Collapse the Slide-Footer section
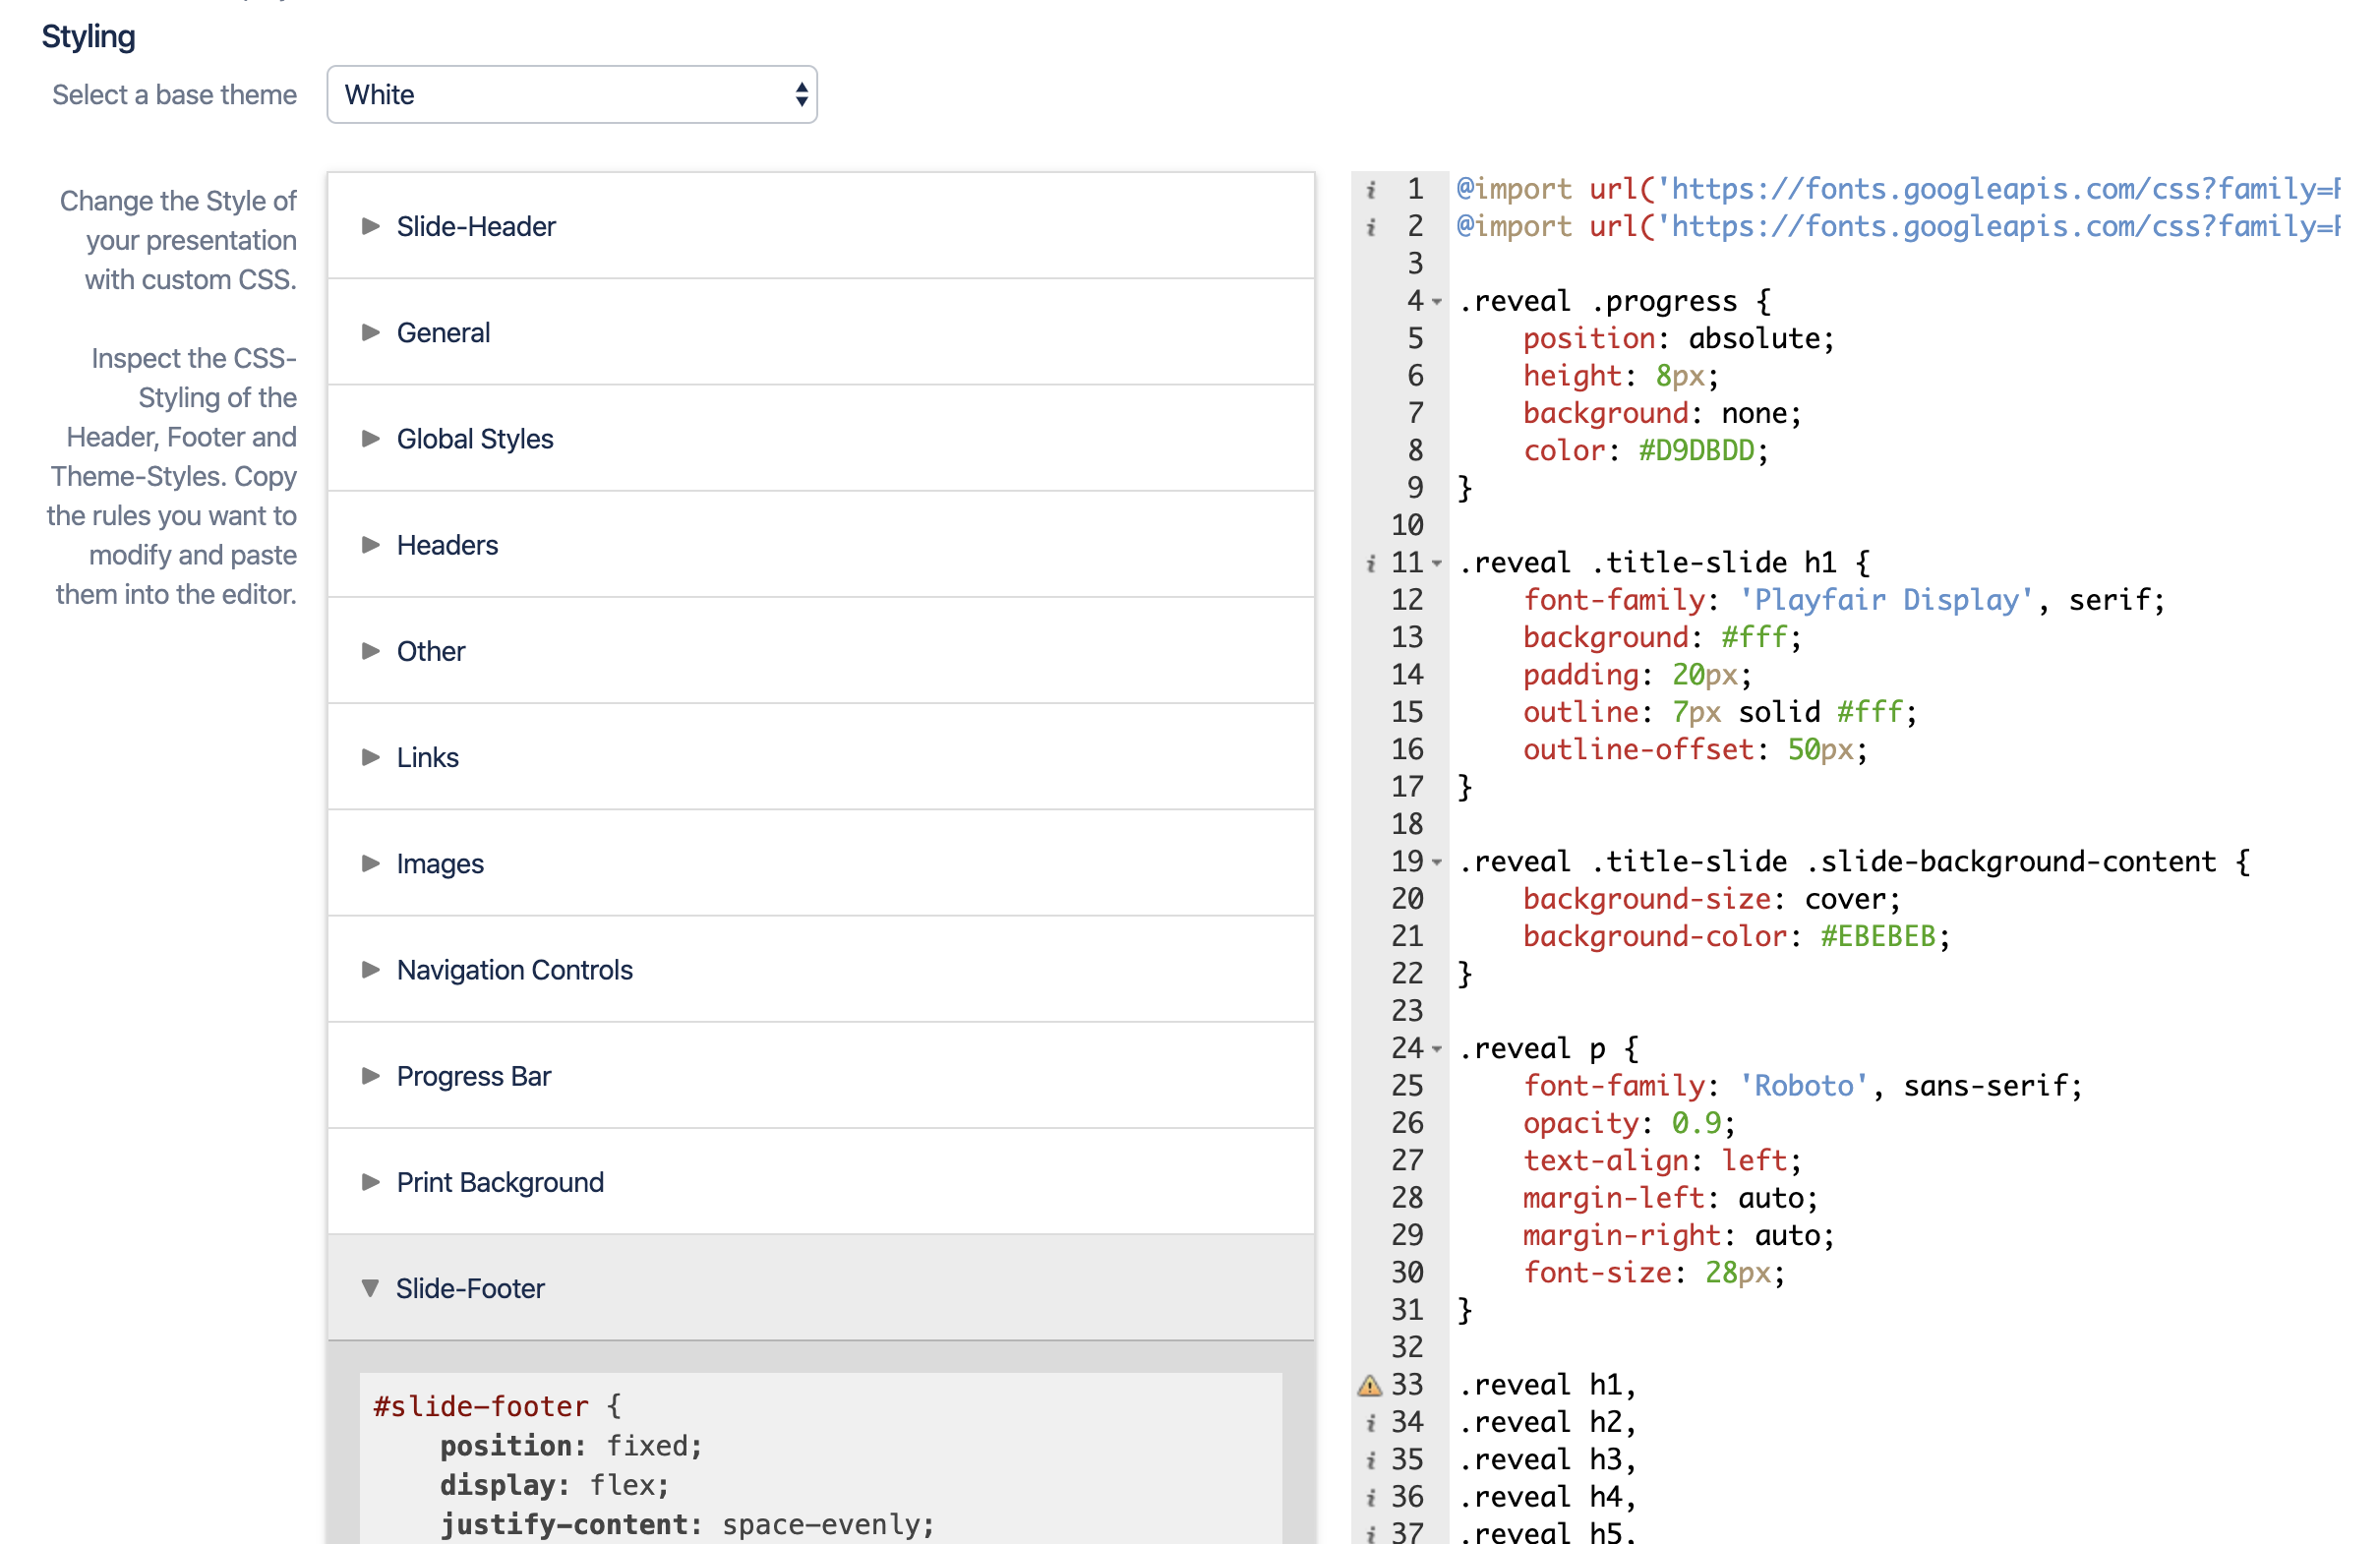 point(470,1288)
